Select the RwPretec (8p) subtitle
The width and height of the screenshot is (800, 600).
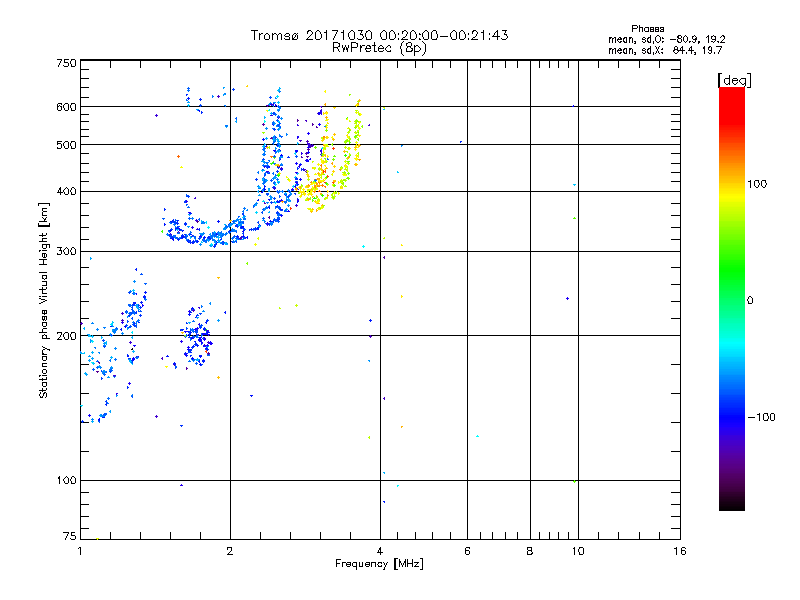pyautogui.click(x=379, y=48)
